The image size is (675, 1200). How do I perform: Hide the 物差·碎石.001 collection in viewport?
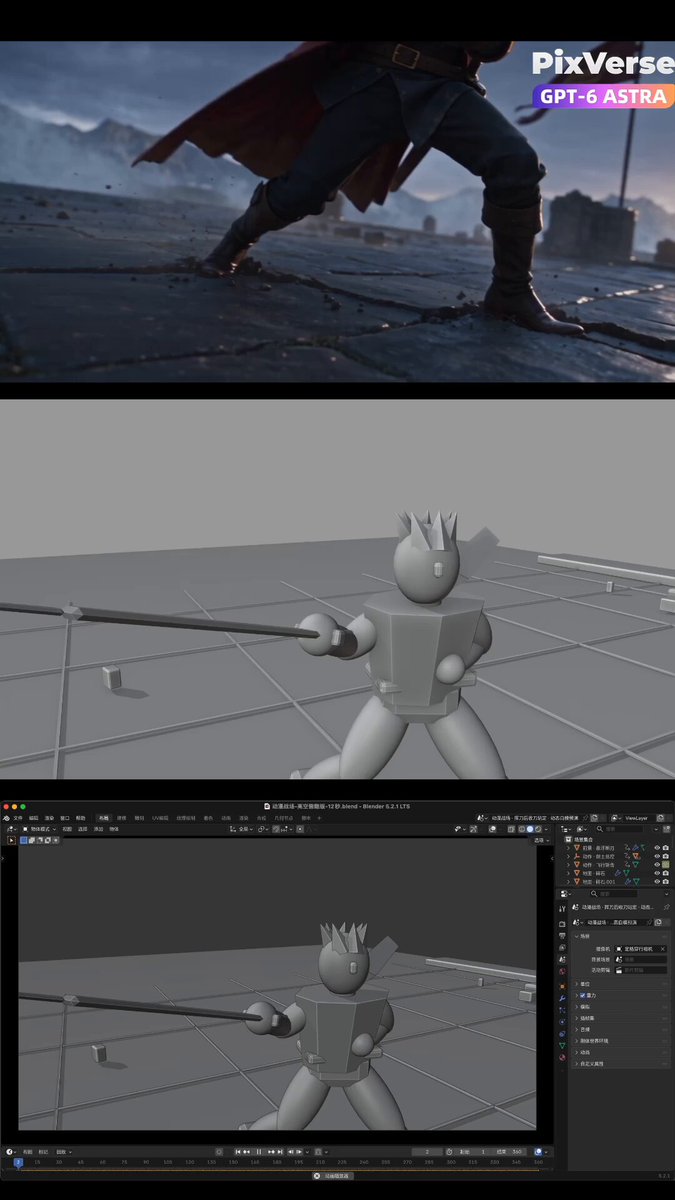click(x=658, y=882)
